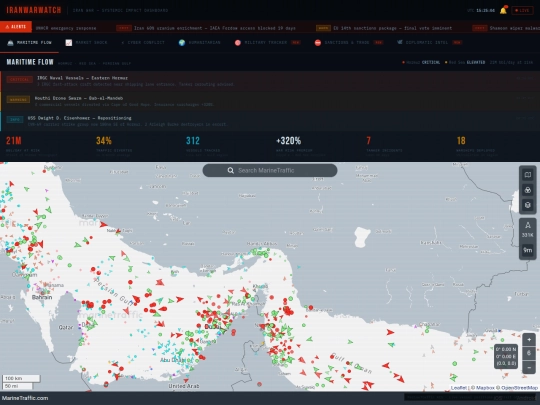This screenshot has height=405, width=540.
Task: Click the coordinates readout box
Action: [506, 356]
